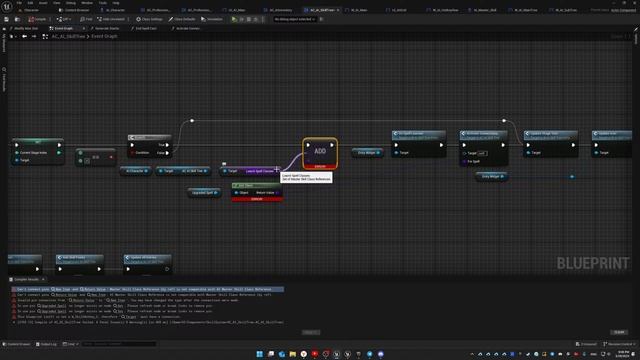The width and height of the screenshot is (640, 360).
Task: Open the Tools menu
Action: click(x=102, y=3)
